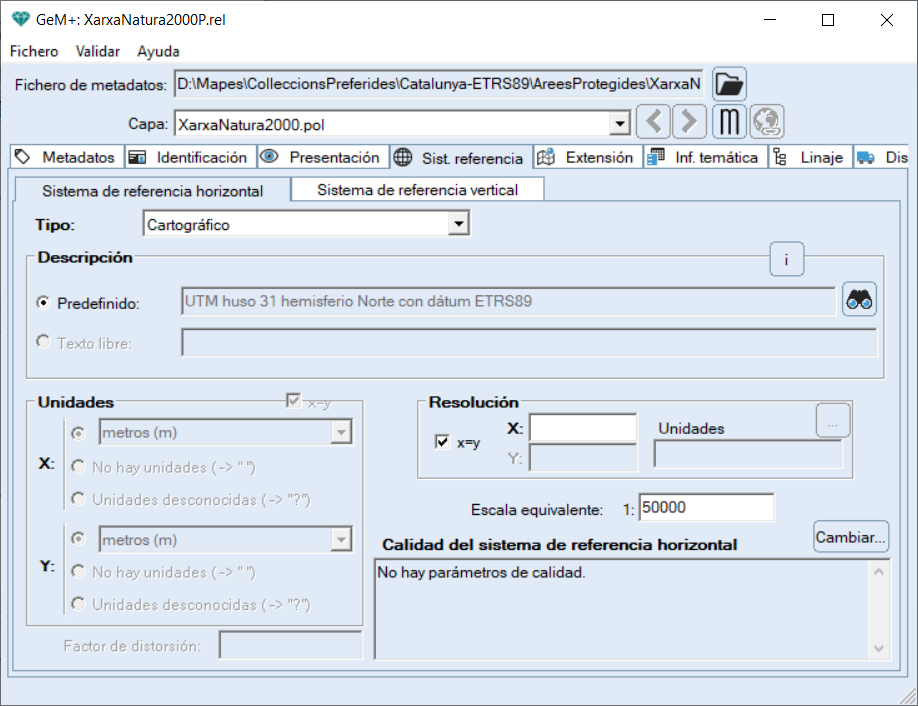Switch to Sistema de referencia vertical tab

[417, 190]
